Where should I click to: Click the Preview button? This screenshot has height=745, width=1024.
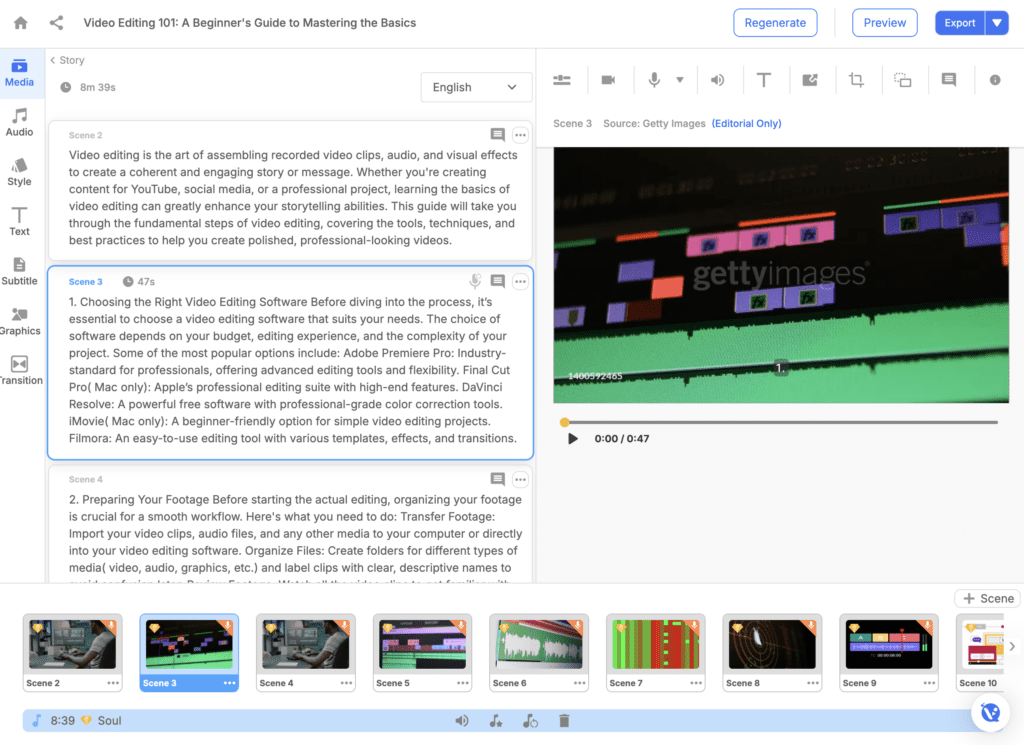(x=884, y=23)
